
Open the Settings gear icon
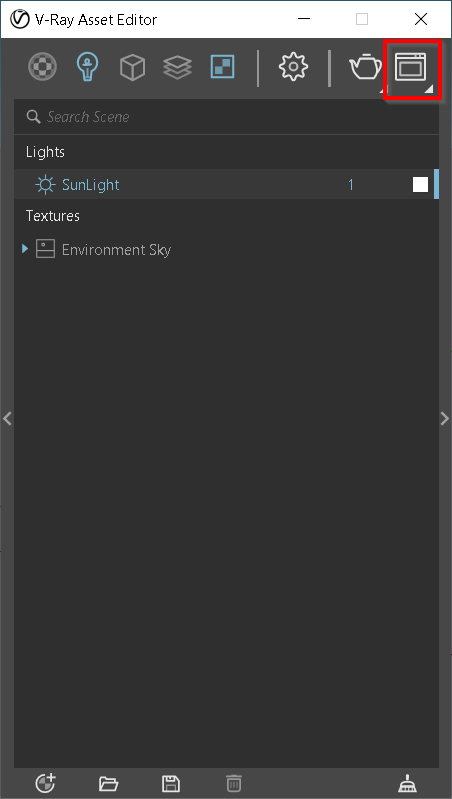click(x=294, y=67)
